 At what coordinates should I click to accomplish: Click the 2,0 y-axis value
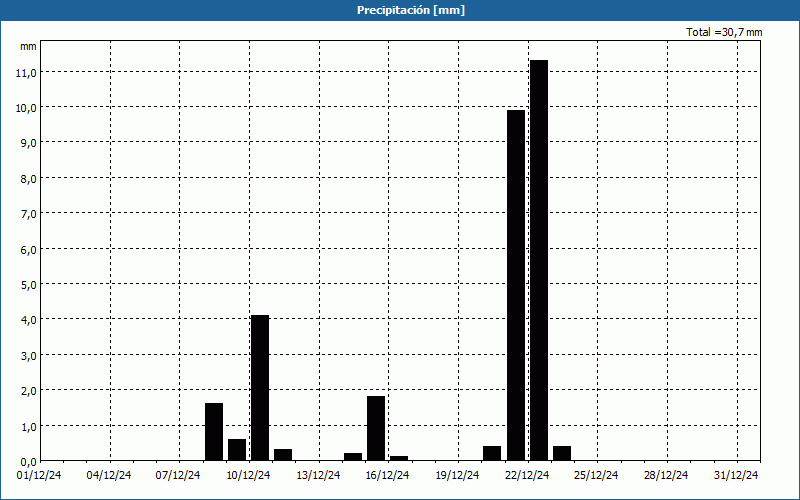click(x=29, y=391)
